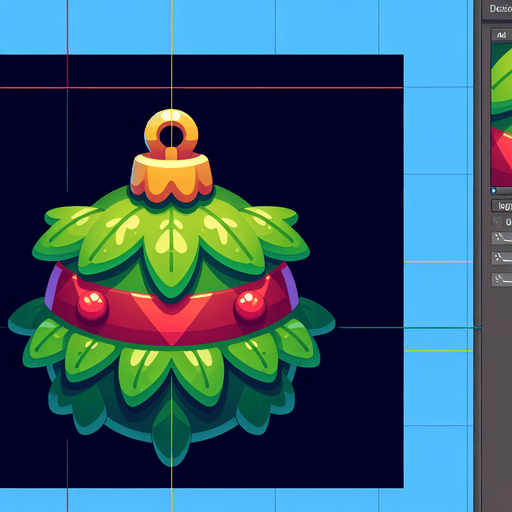Select the 'Ad' tab above the preview
Viewport: 512px width, 512px height.
502,35
